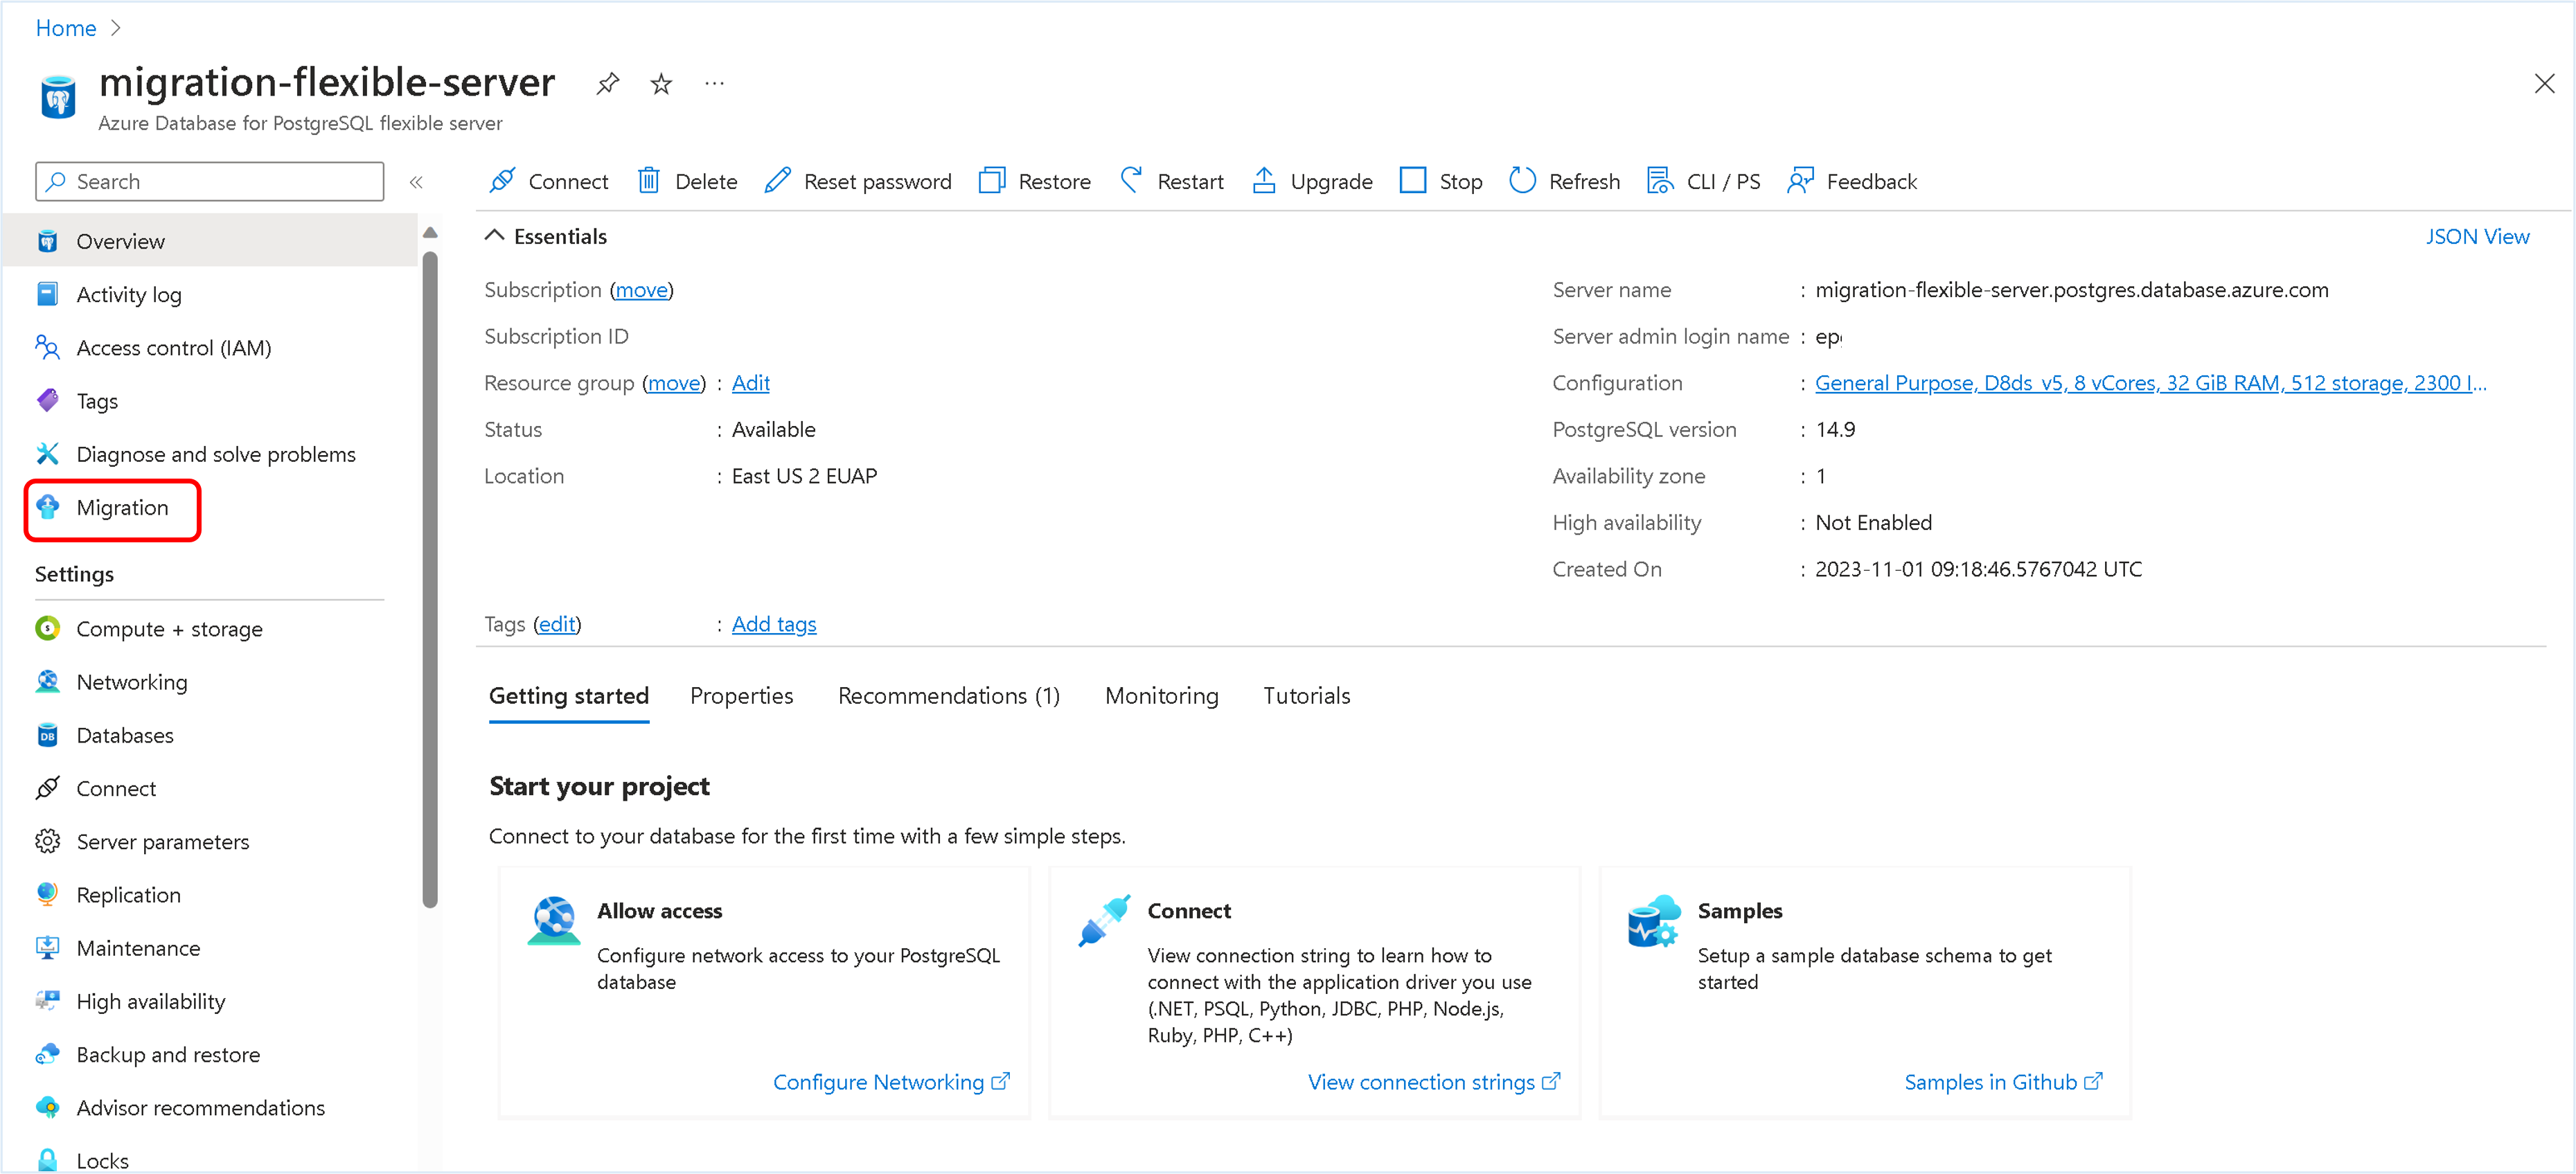2576x1174 pixels.
Task: Click the Tags sidebar icon
Action: pos(47,400)
